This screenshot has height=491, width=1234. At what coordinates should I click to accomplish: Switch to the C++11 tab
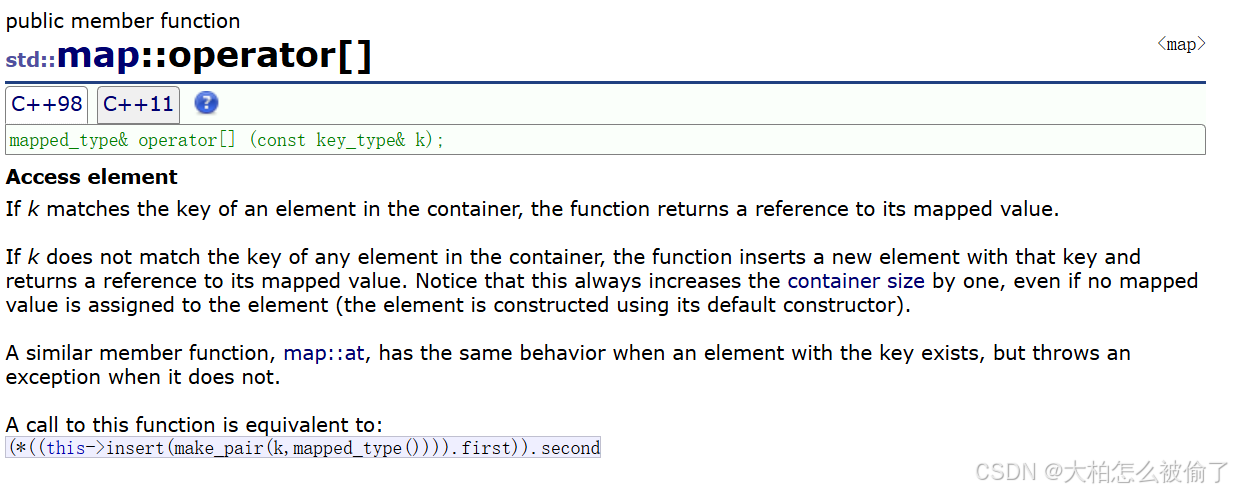click(x=138, y=104)
